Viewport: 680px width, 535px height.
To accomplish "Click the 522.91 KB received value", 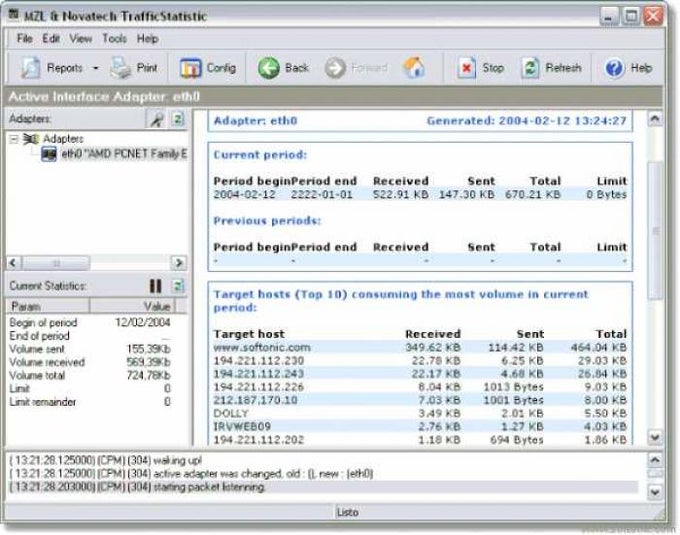I will click(x=400, y=195).
